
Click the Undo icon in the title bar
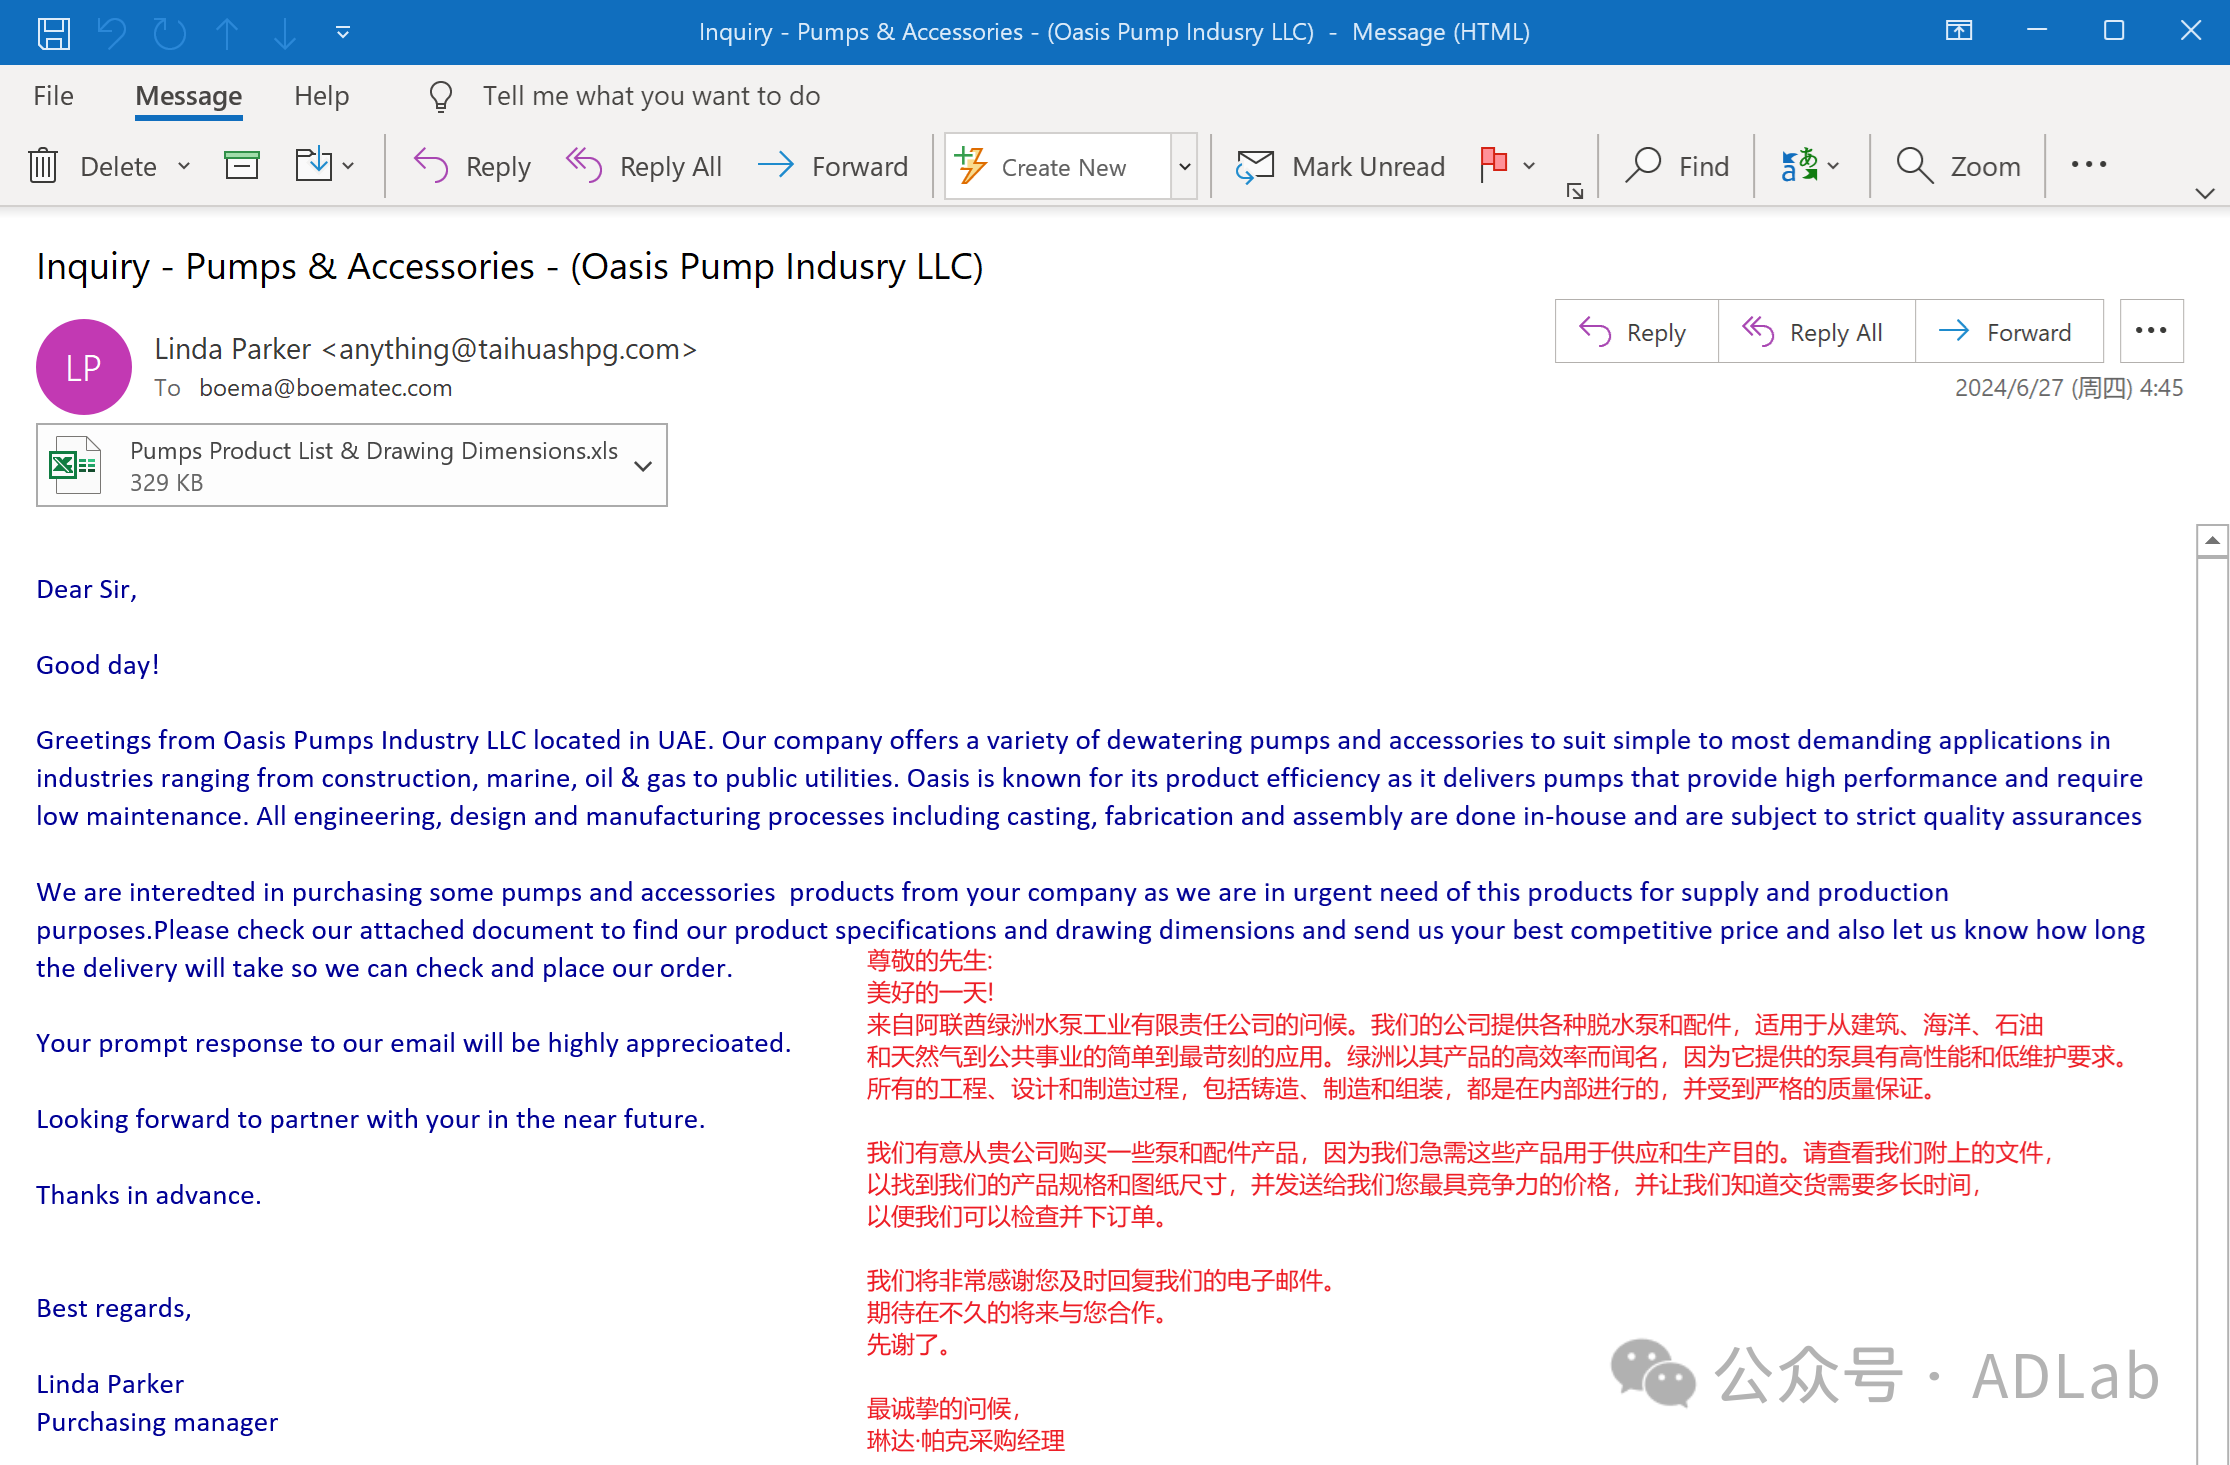112,32
